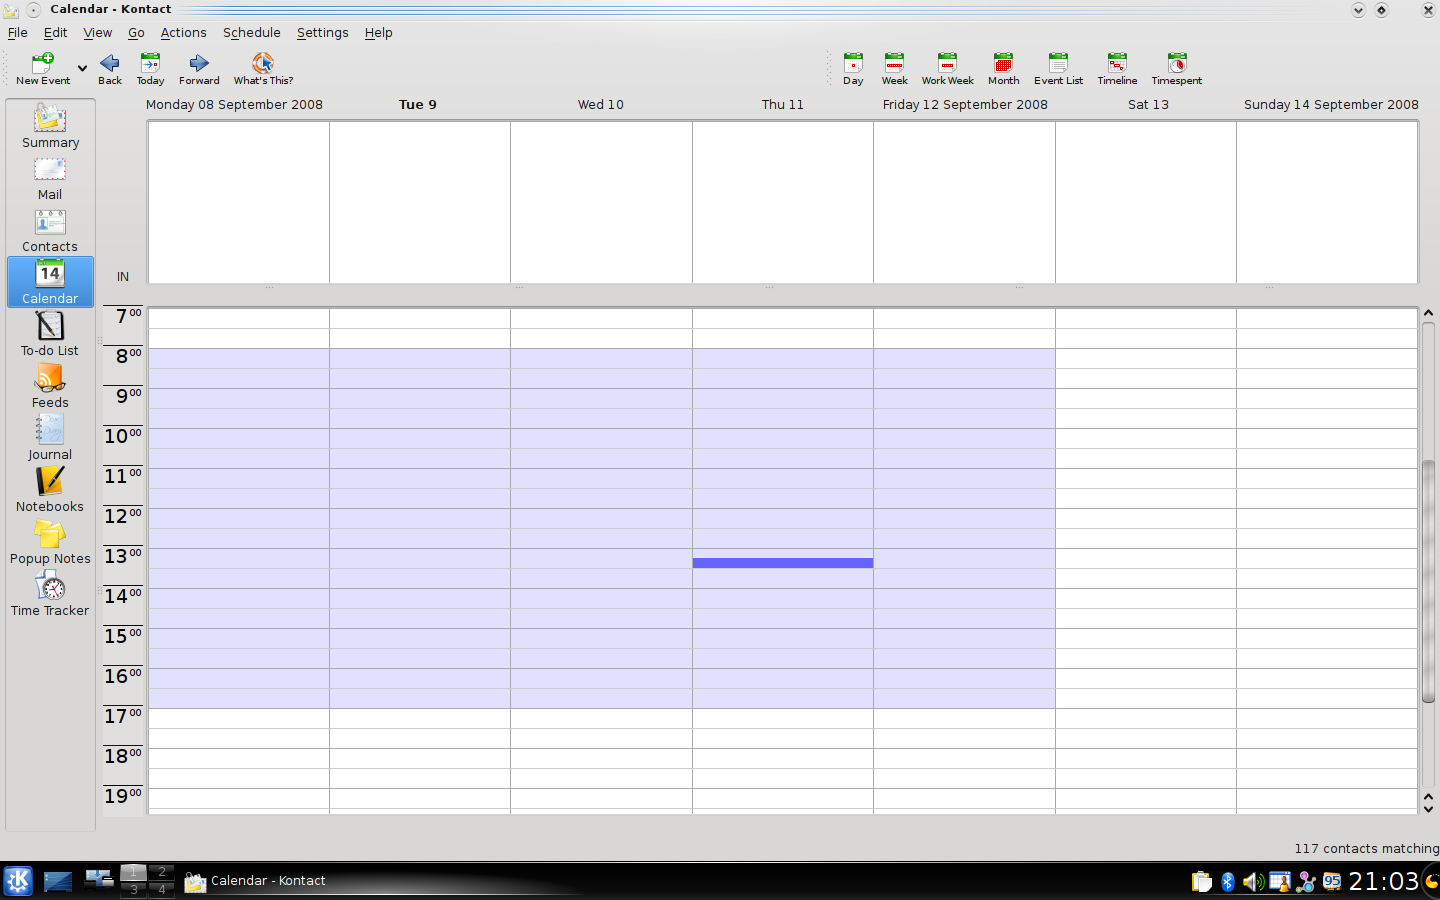Click the 117 contacts matching status text
This screenshot has height=900, width=1440.
coord(1366,848)
